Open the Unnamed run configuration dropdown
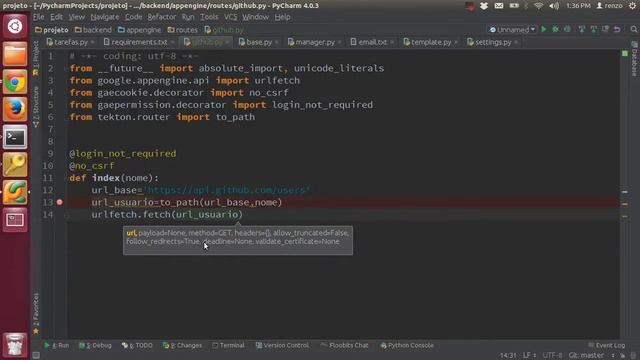 point(512,29)
